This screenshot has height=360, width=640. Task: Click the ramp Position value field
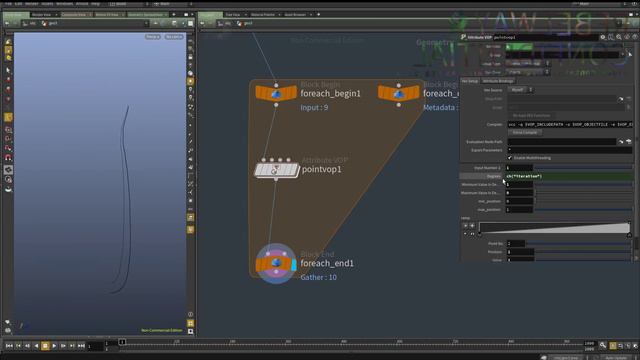pos(520,252)
